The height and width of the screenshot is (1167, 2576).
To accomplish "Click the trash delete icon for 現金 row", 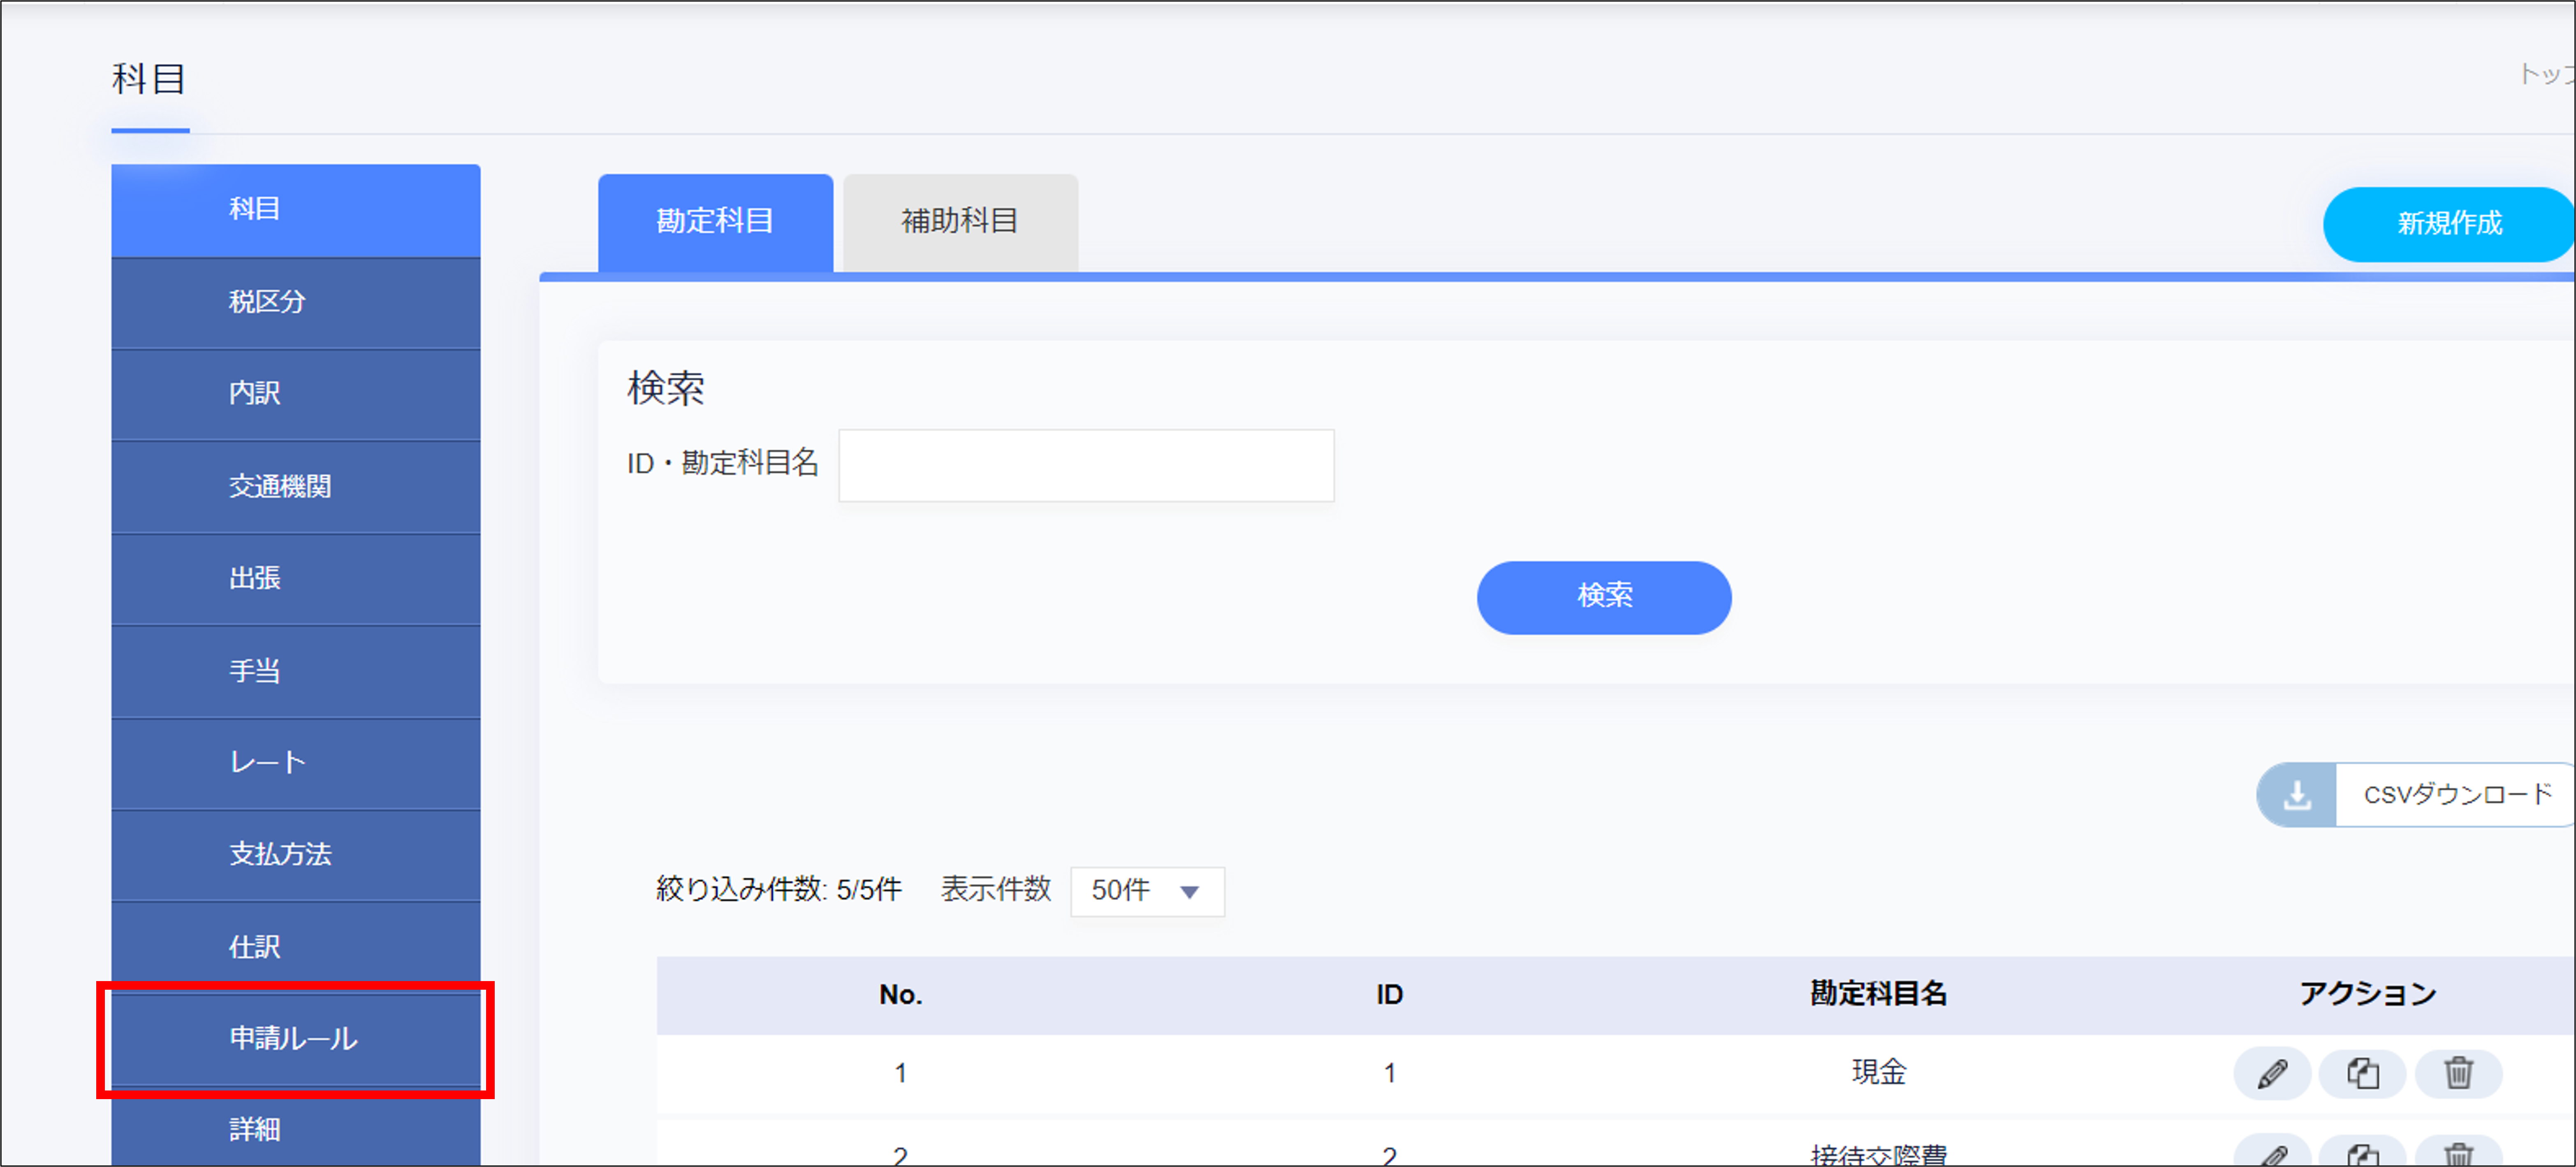I will coord(2458,1074).
